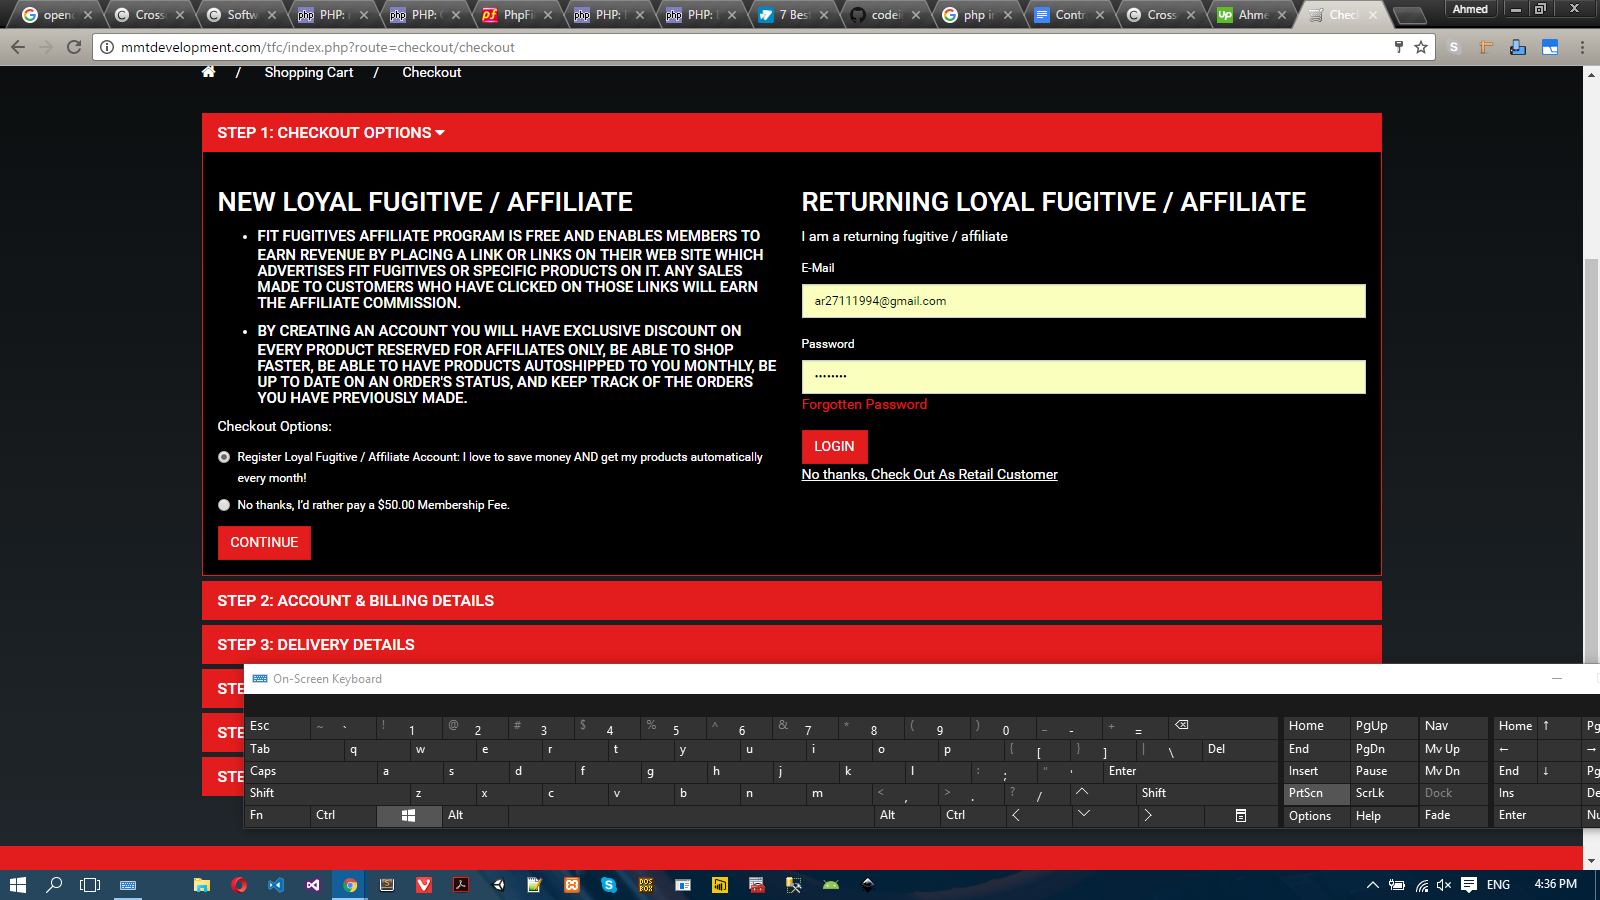The width and height of the screenshot is (1600, 900).
Task: Click the blue folder extension icon
Action: (1550, 47)
